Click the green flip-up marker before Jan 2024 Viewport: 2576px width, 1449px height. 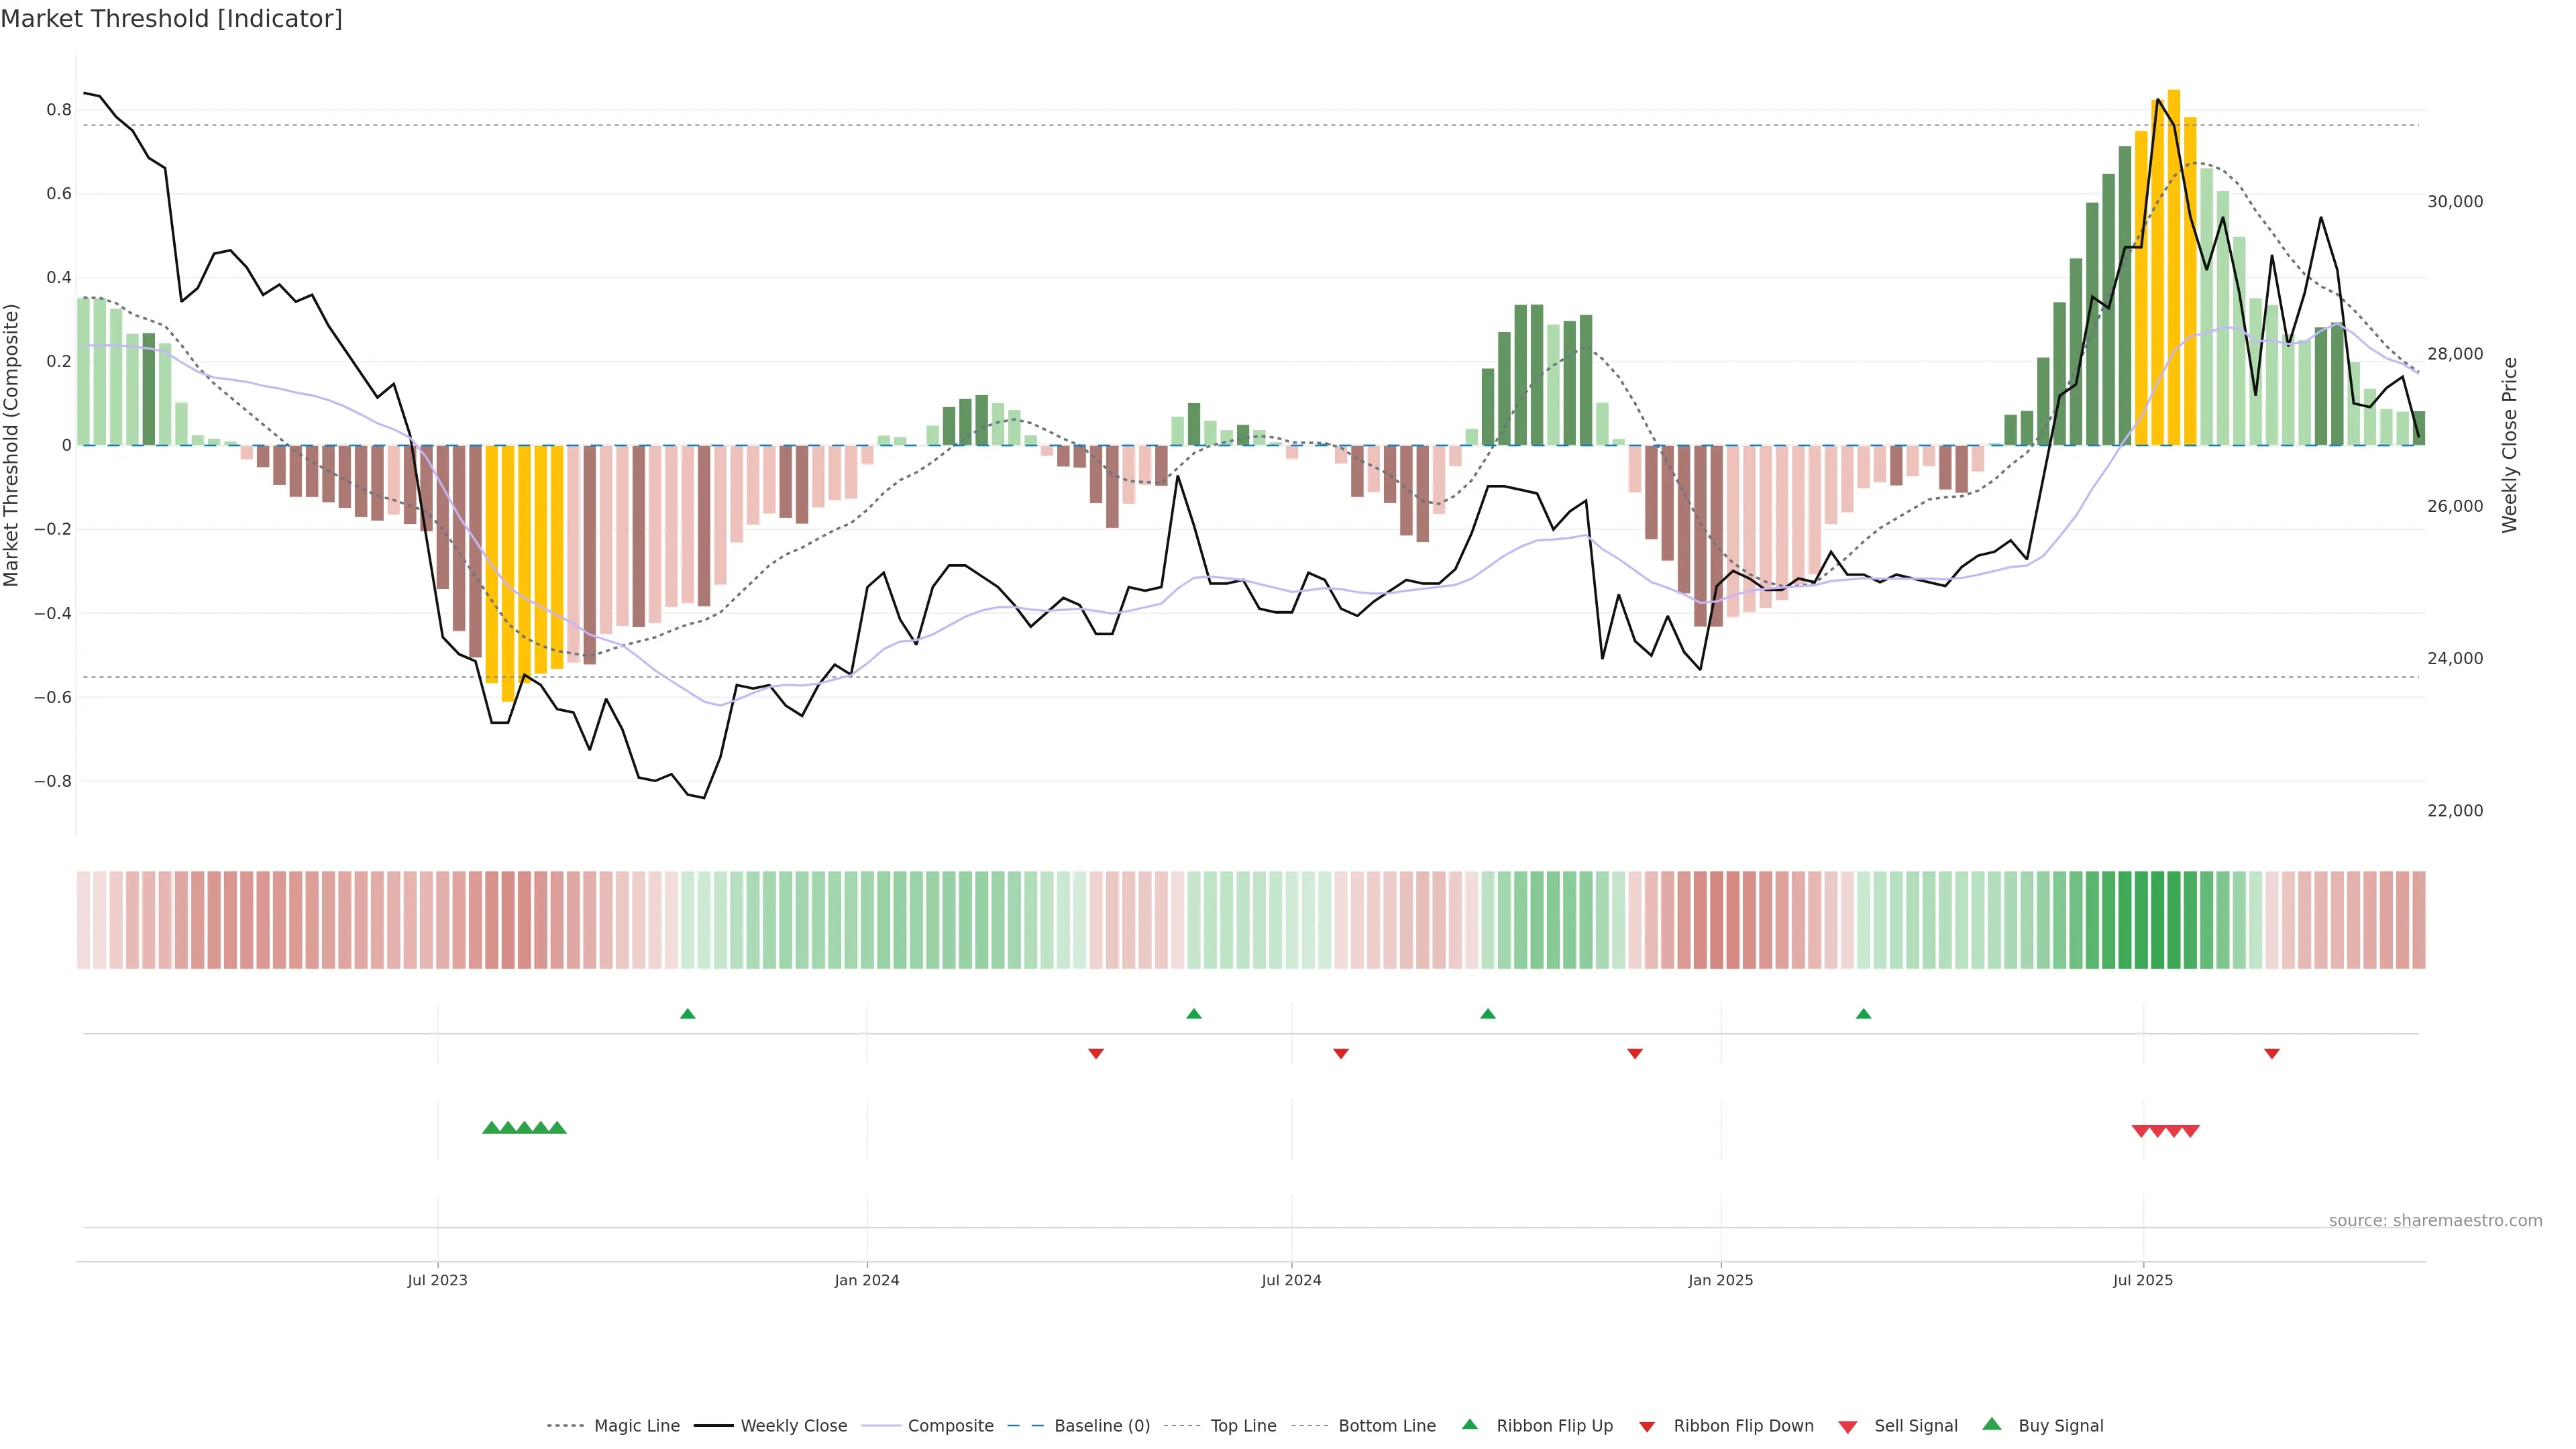pos(687,1014)
